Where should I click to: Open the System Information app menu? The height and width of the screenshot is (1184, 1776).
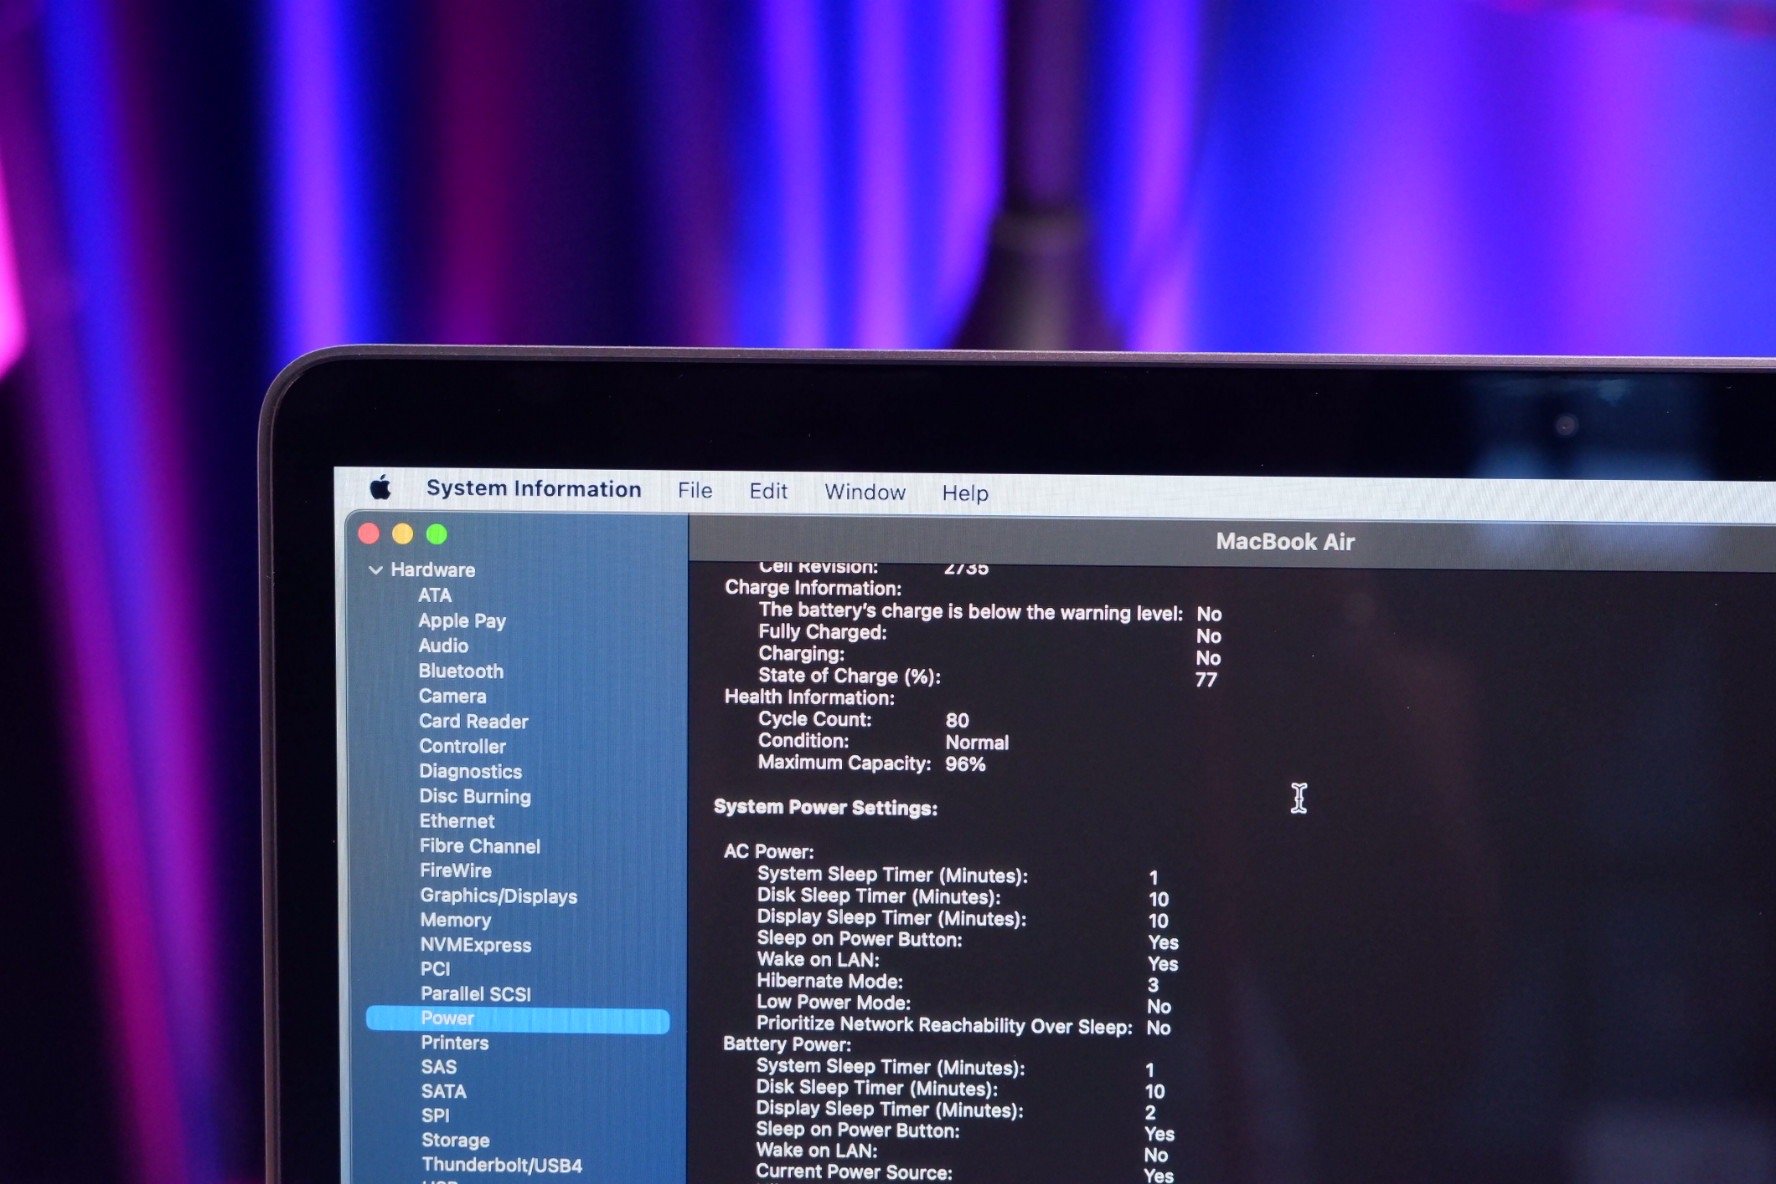(x=534, y=489)
